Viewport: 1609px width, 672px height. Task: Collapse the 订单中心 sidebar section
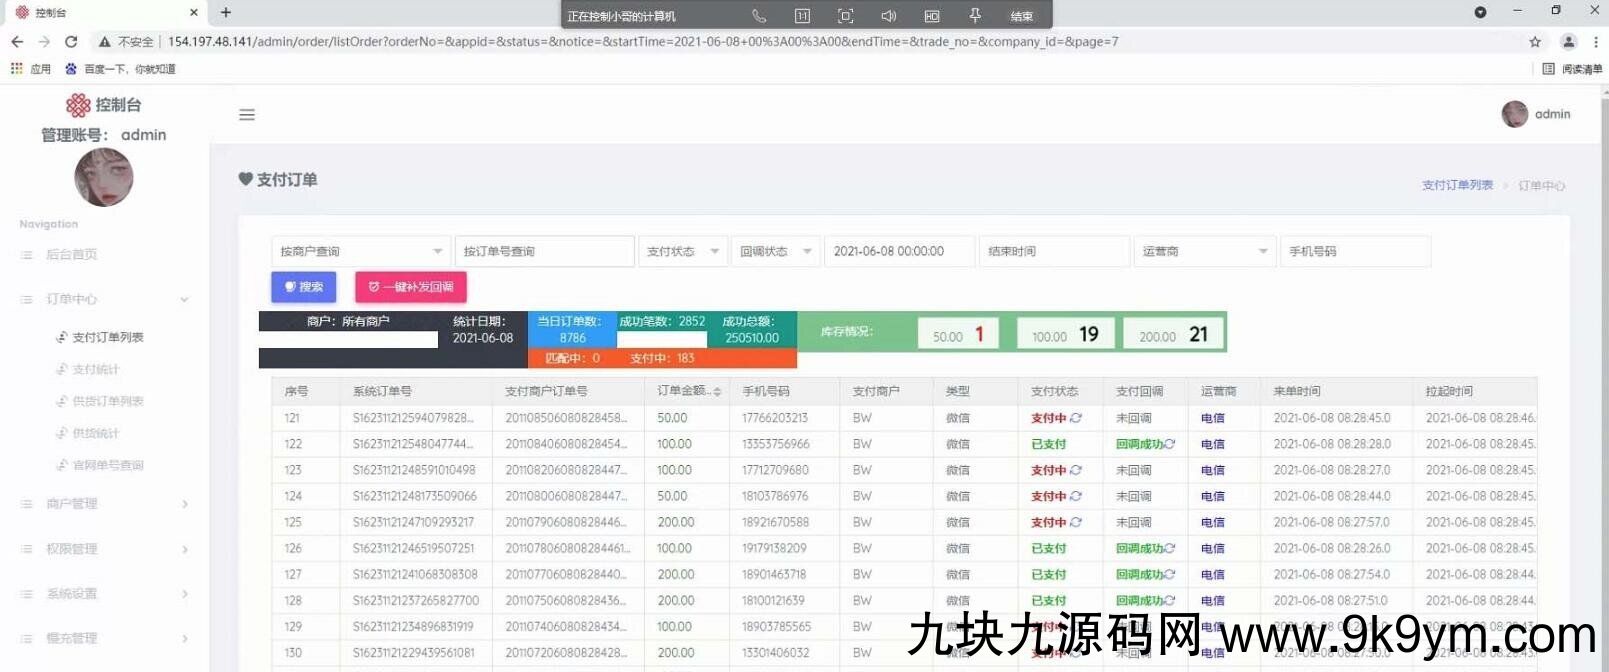[x=104, y=299]
